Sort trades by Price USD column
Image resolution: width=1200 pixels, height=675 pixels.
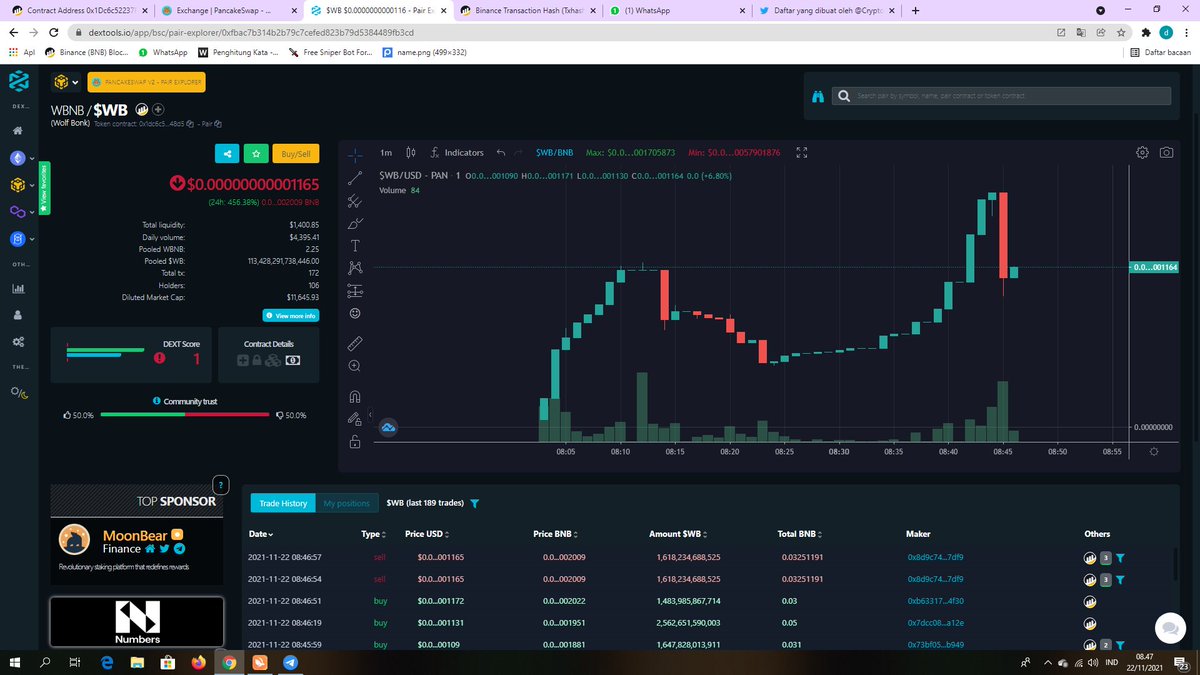tap(428, 534)
